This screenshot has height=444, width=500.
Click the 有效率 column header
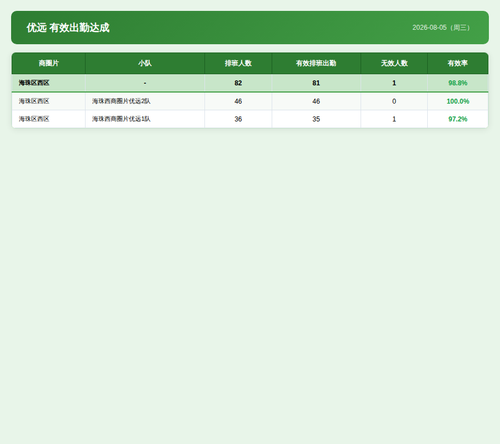click(x=458, y=63)
